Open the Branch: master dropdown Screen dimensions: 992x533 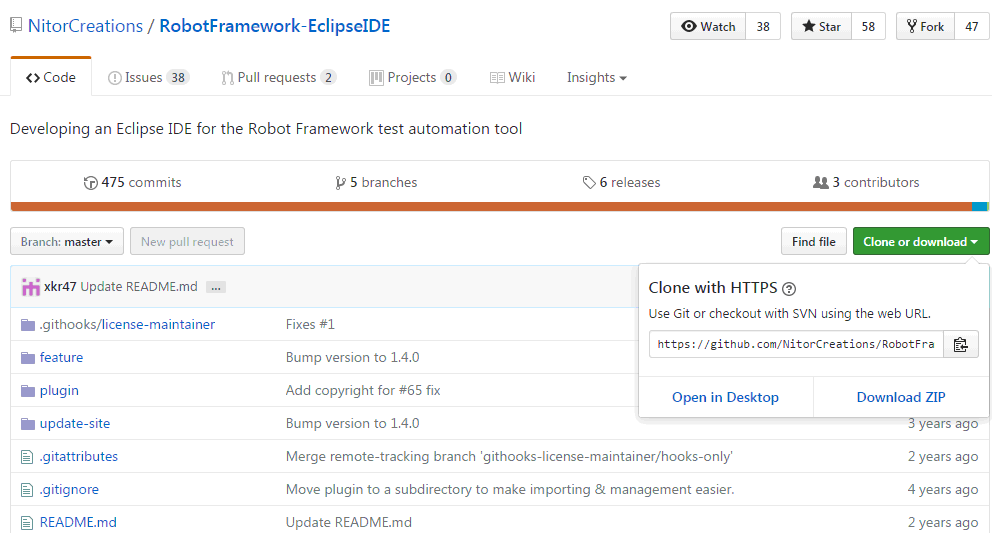[x=67, y=242]
